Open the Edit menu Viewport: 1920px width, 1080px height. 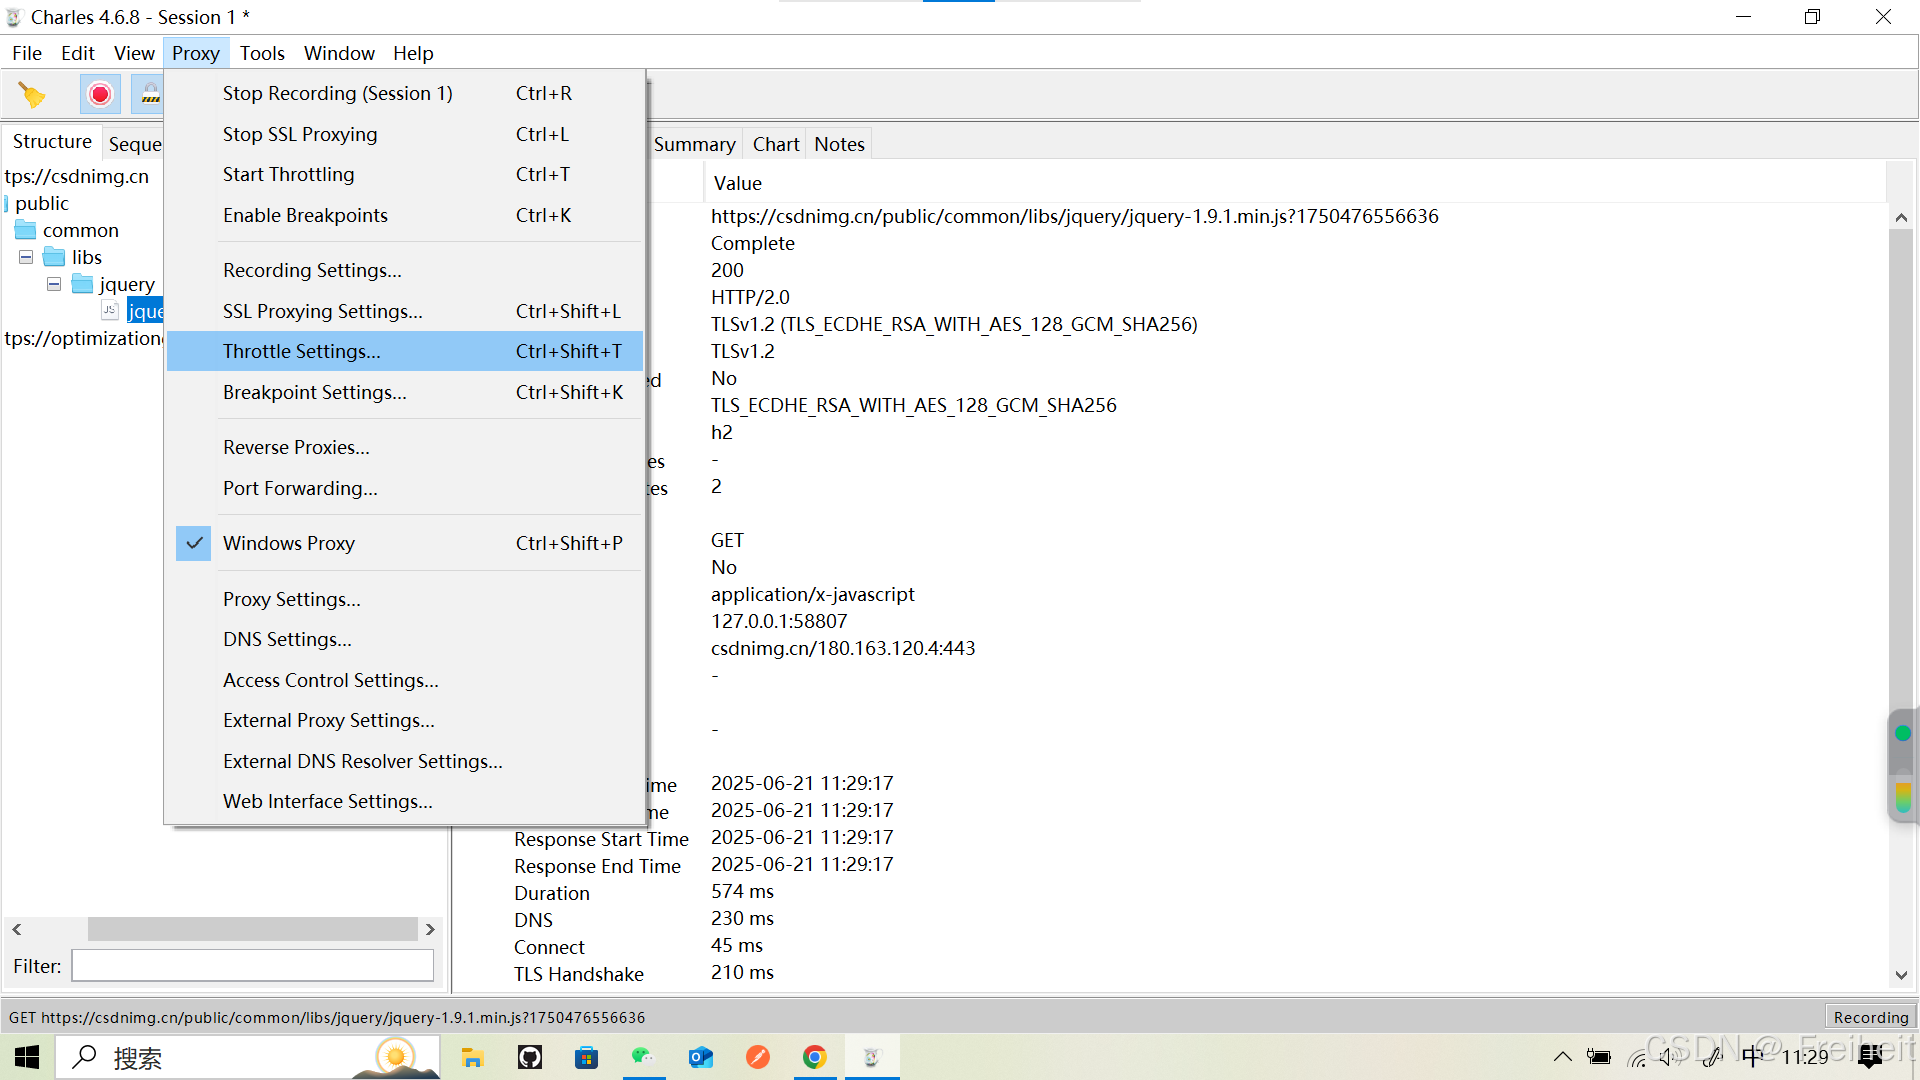click(x=78, y=53)
